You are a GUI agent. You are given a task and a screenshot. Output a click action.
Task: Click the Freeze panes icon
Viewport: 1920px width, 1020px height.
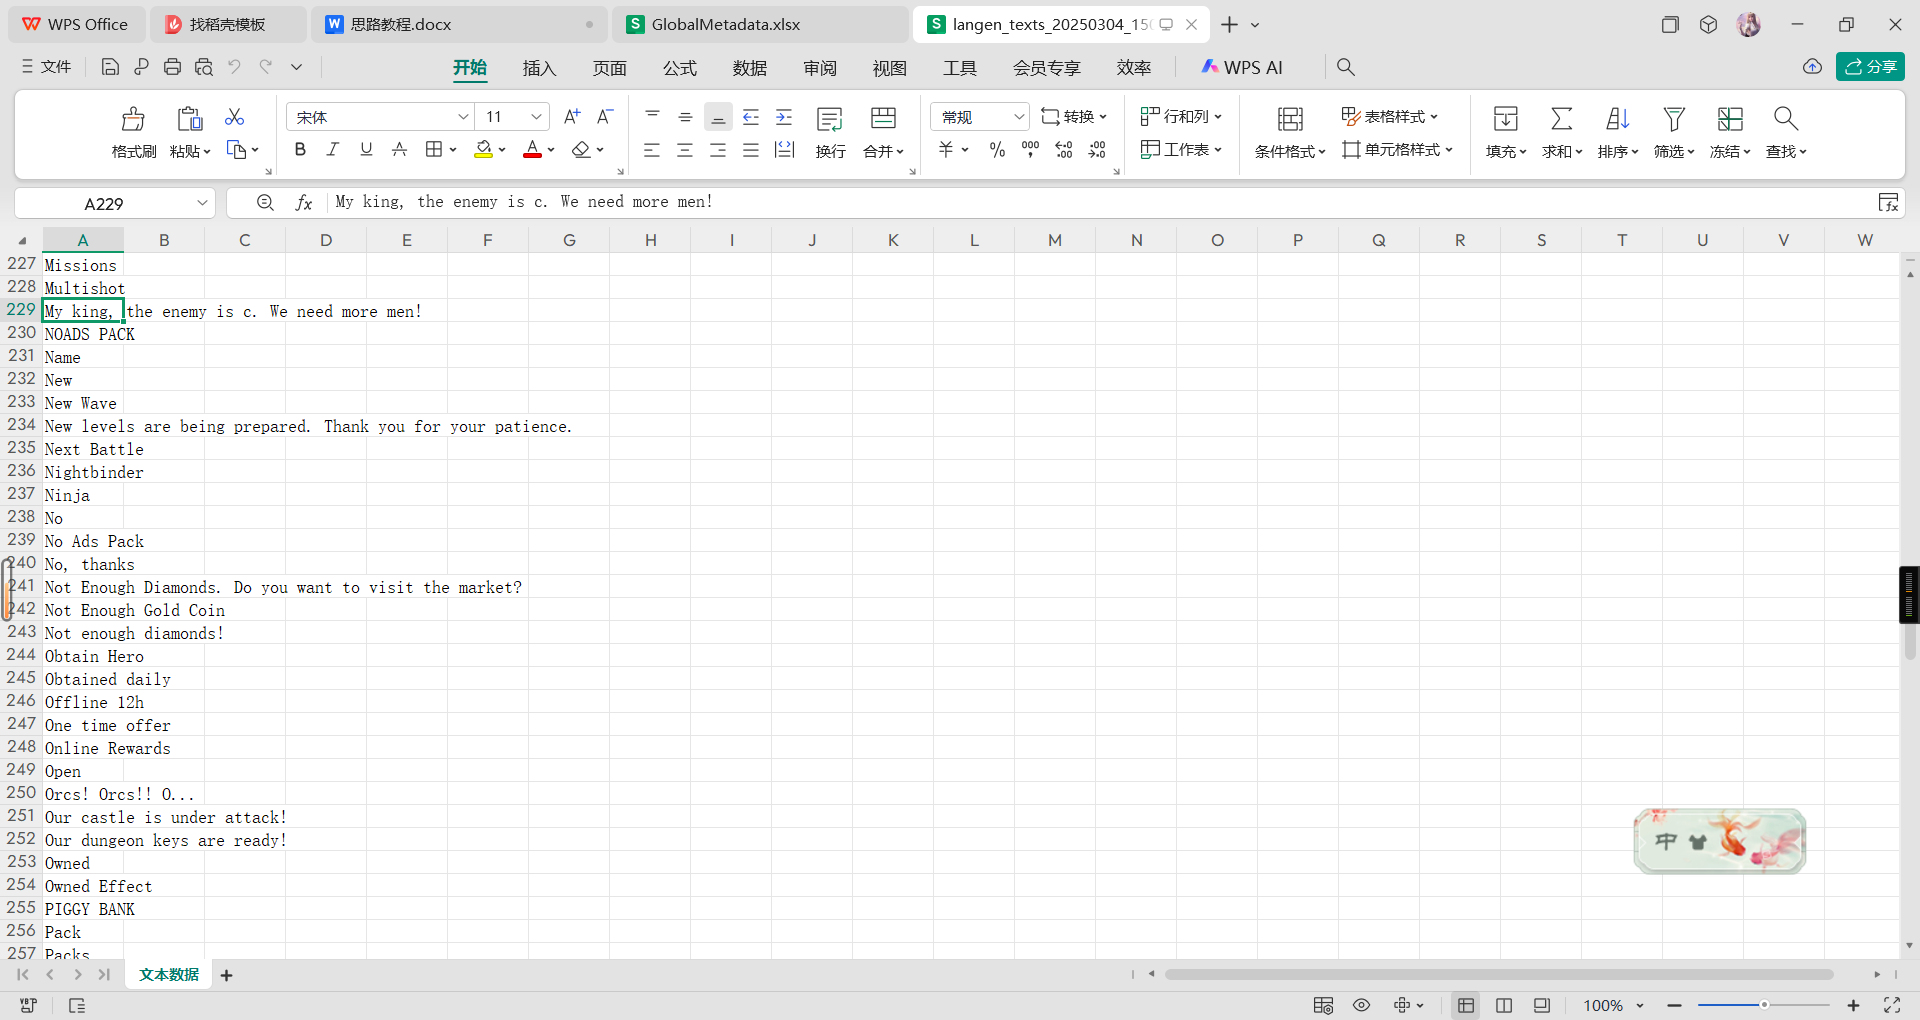tap(1730, 119)
